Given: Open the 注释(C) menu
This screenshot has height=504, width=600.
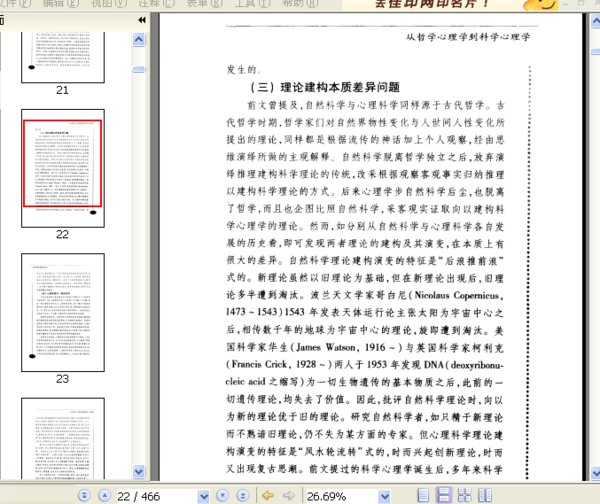Looking at the screenshot, I should 157,3.
